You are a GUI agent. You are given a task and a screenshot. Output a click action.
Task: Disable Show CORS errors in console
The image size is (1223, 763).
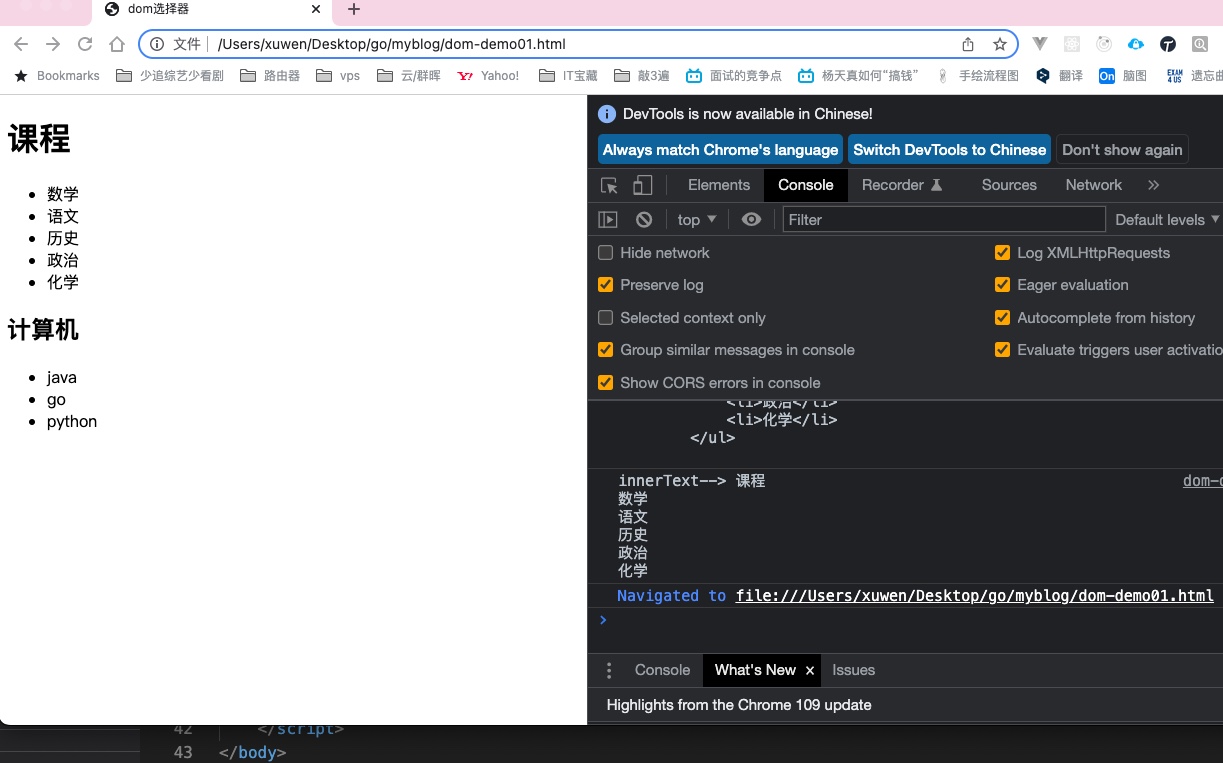pos(605,383)
